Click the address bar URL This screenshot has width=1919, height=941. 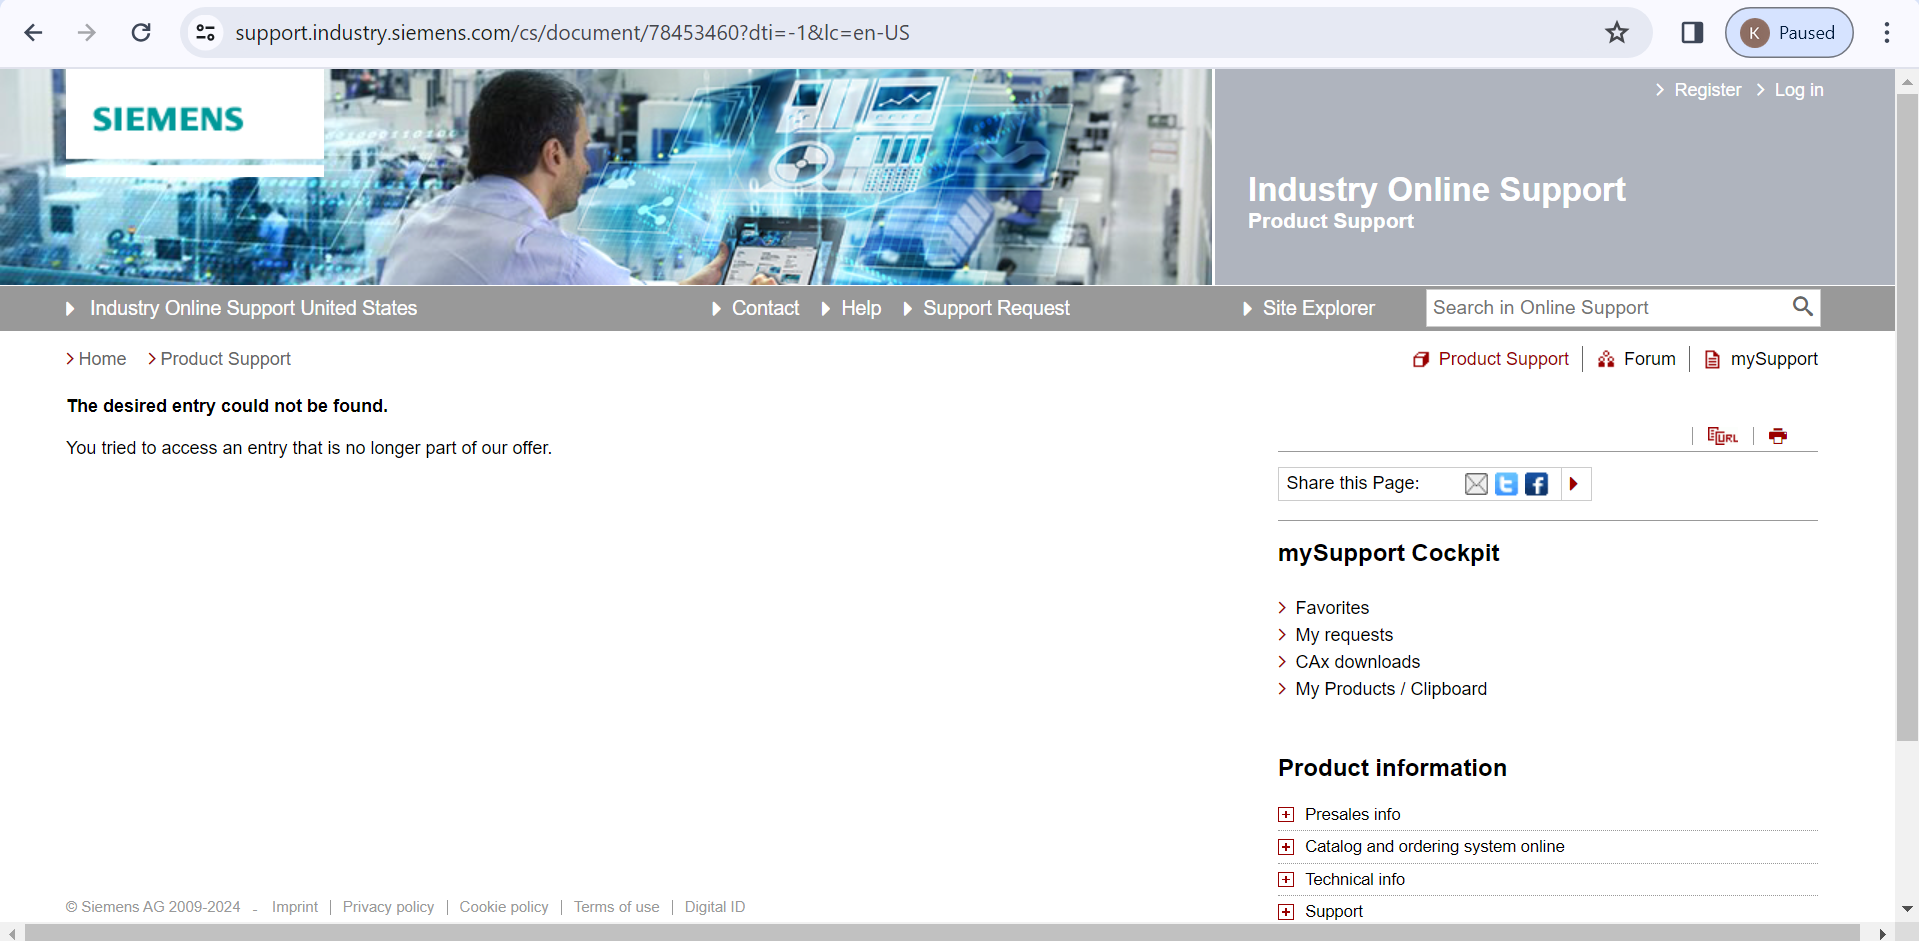click(x=572, y=33)
